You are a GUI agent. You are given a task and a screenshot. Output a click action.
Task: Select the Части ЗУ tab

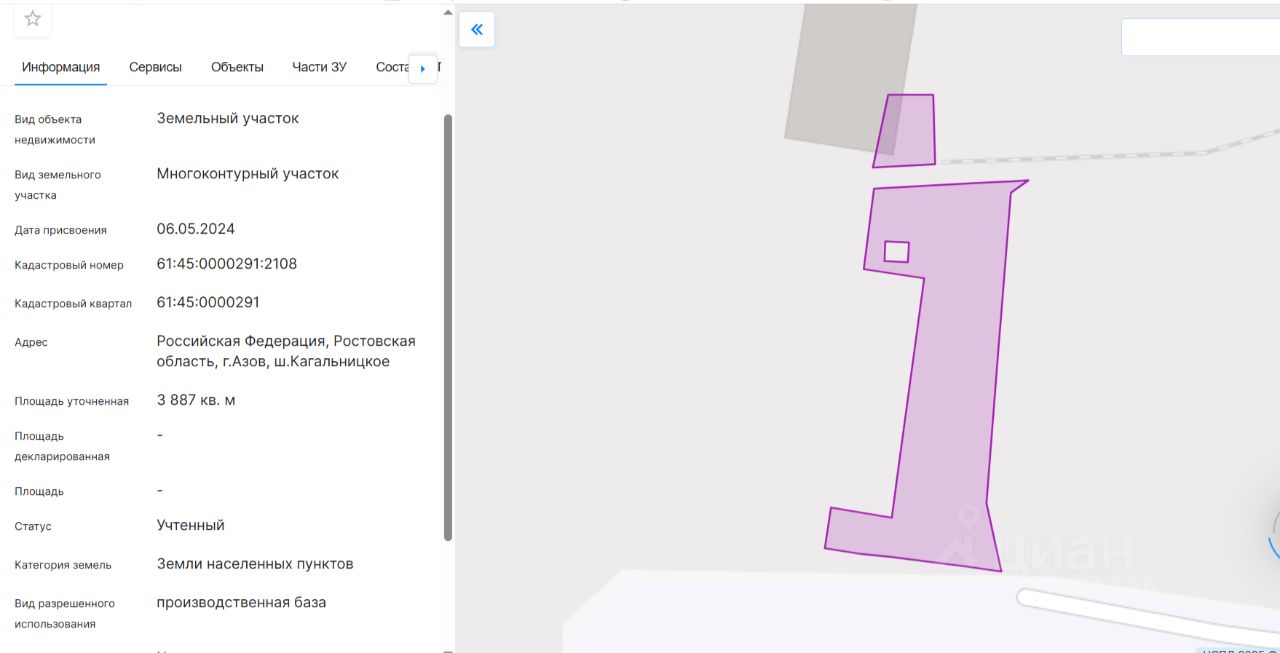coord(319,67)
